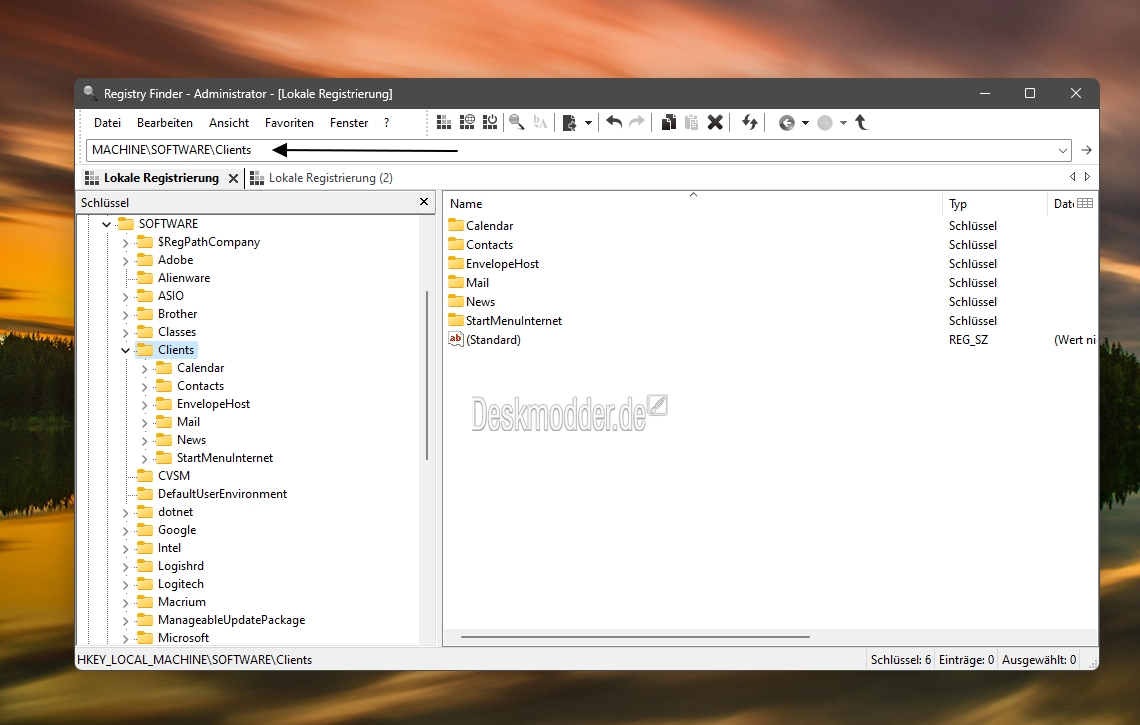This screenshot has width=1140, height=725.
Task: Open the Fenster menu
Action: pos(349,123)
